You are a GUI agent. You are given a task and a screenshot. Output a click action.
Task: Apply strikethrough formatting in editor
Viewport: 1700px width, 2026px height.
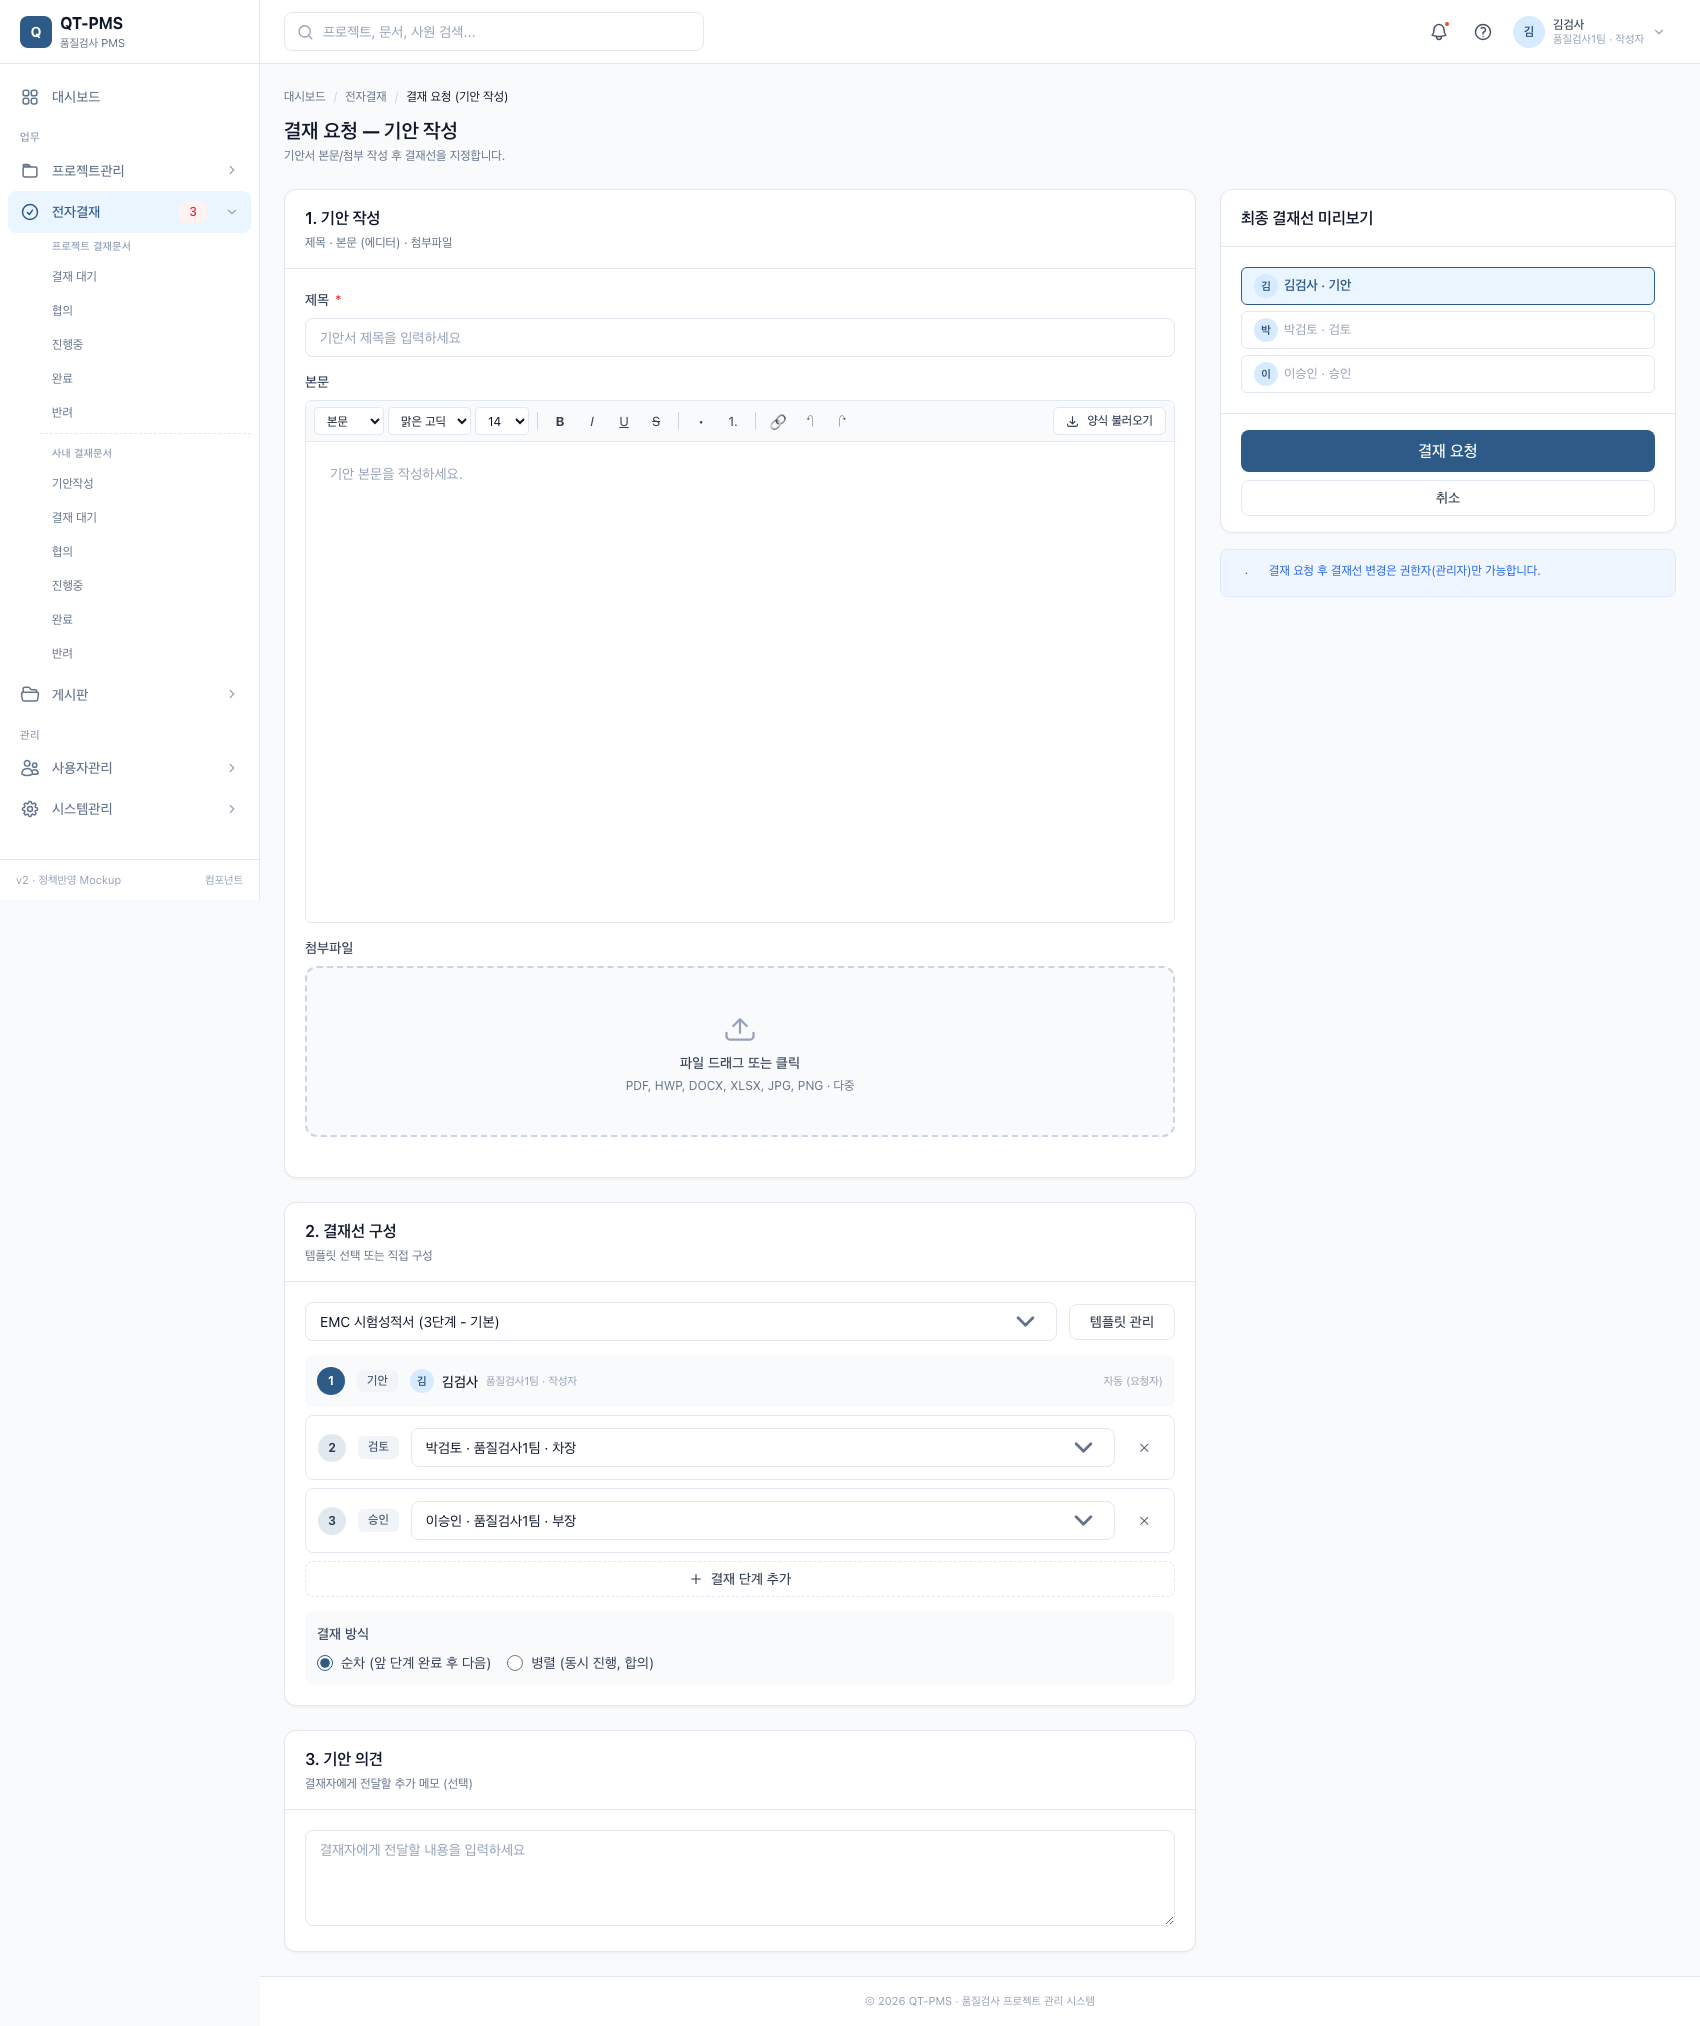pos(656,422)
